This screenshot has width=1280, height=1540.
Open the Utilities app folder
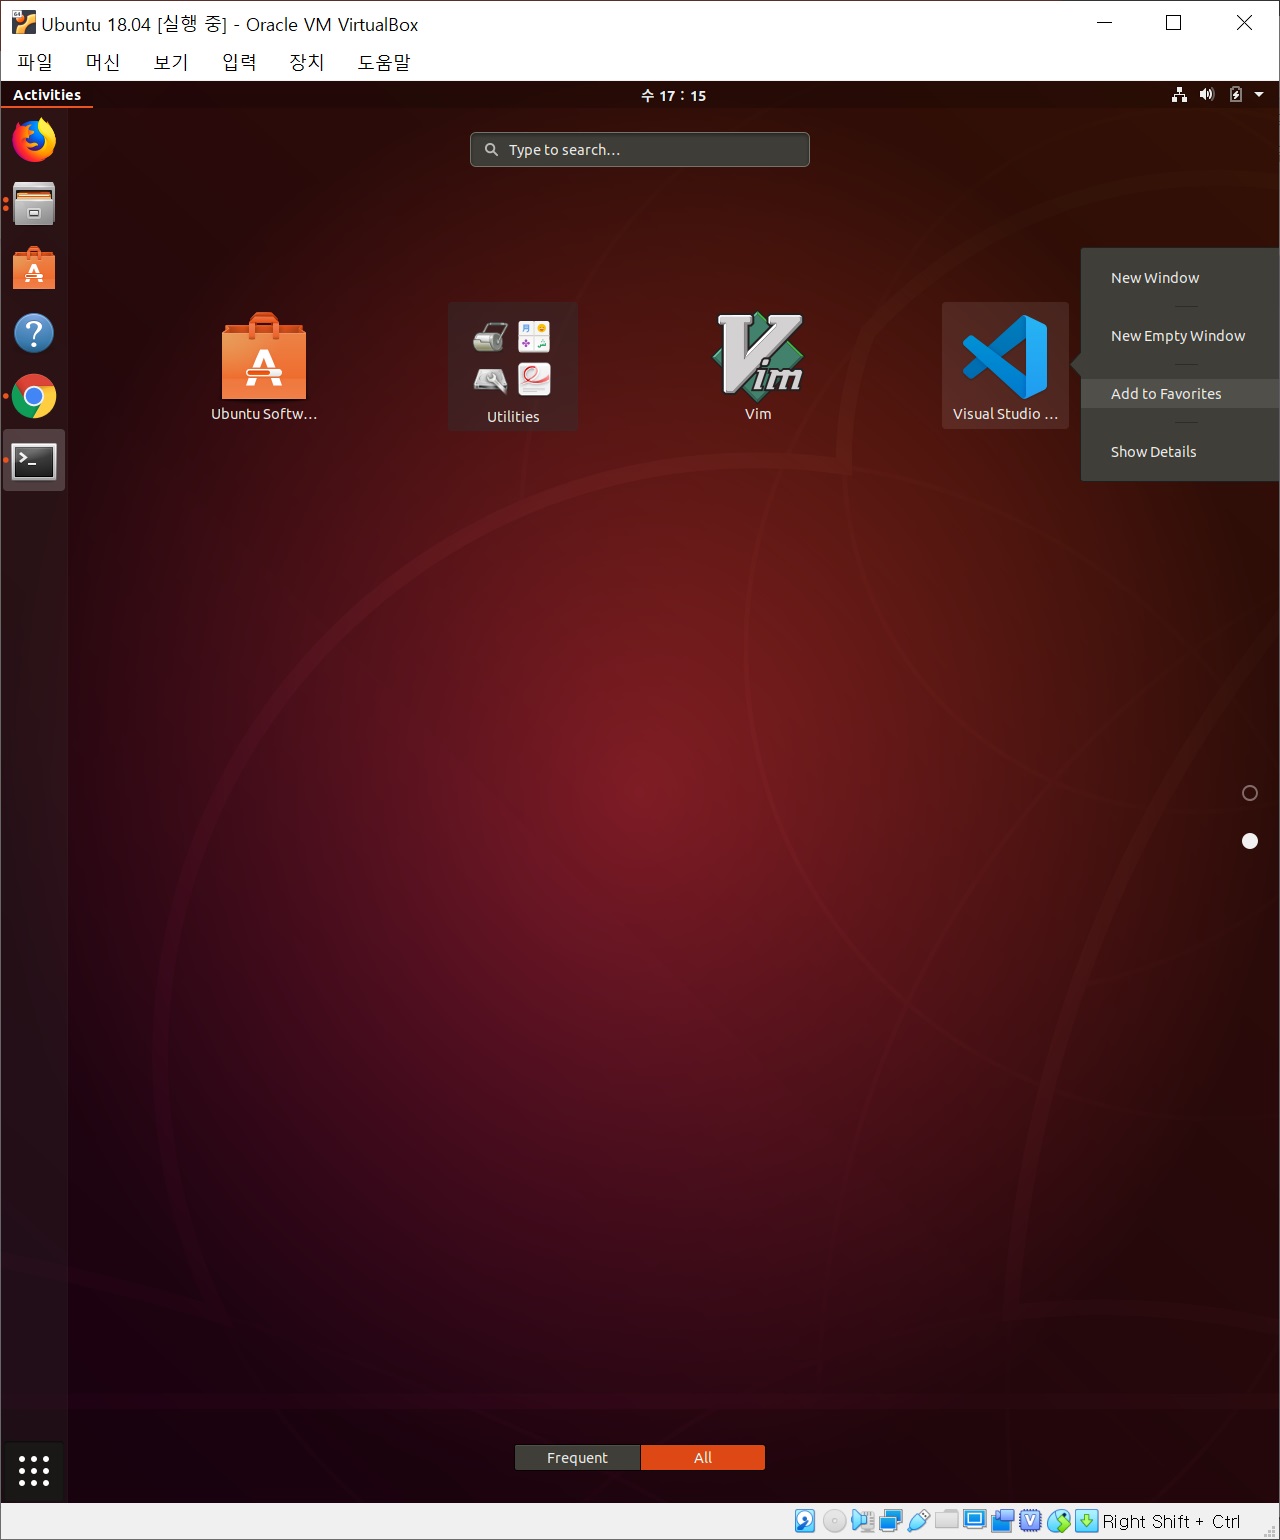click(513, 367)
